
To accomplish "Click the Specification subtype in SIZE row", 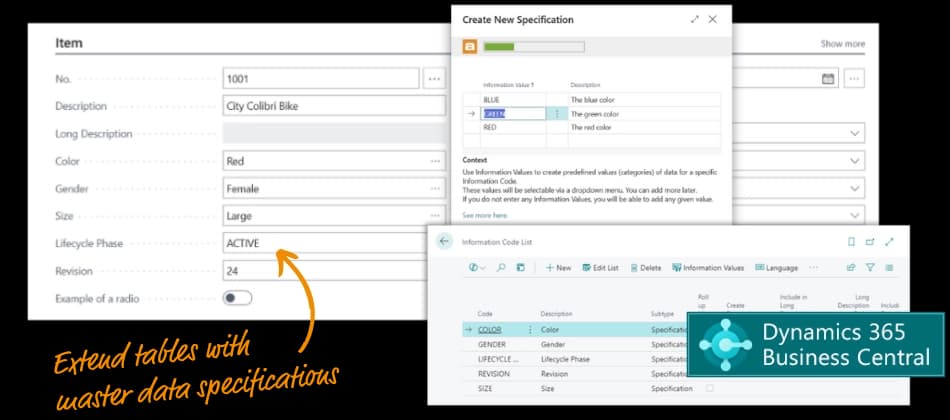I will coord(671,388).
